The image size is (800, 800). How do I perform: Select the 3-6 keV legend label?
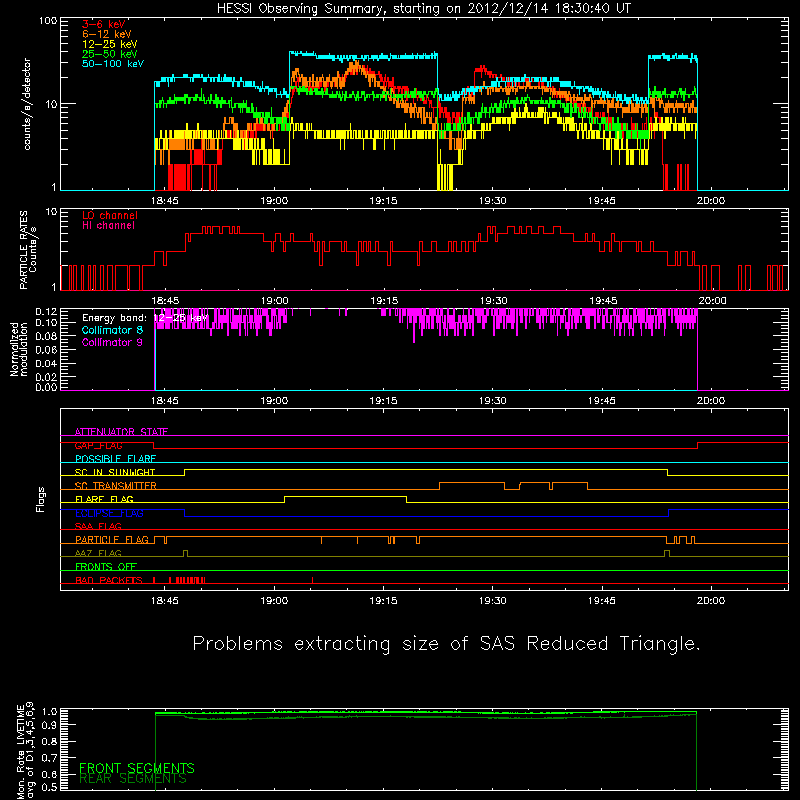click(104, 24)
